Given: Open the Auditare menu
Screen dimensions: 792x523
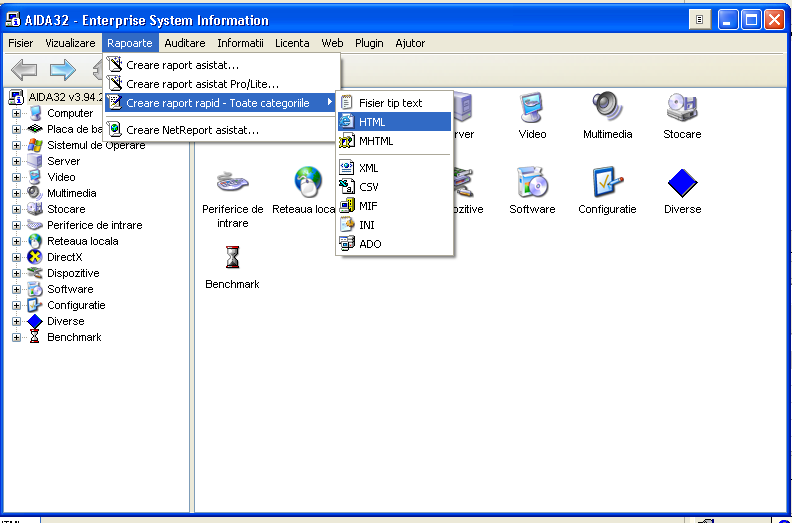Looking at the screenshot, I should pos(185,43).
